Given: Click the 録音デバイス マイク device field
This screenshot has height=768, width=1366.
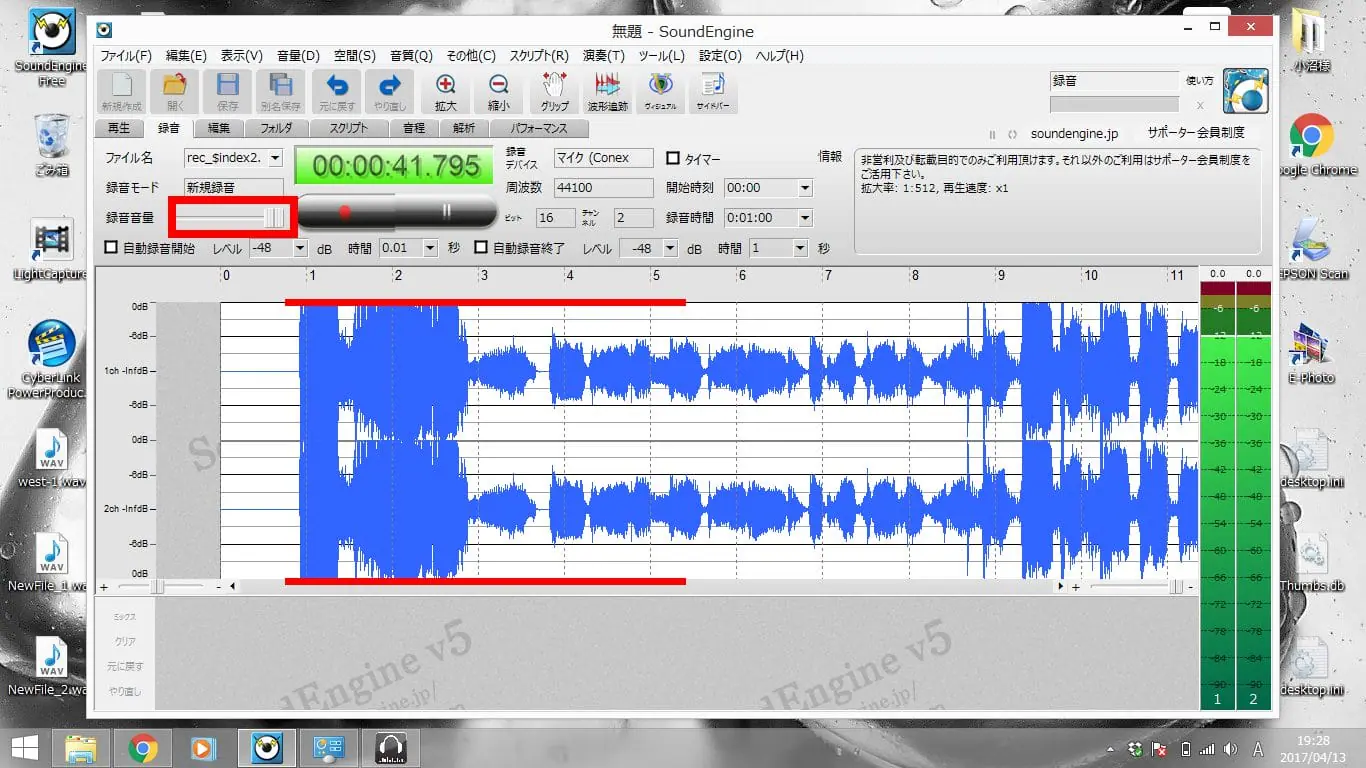Looking at the screenshot, I should click(604, 158).
